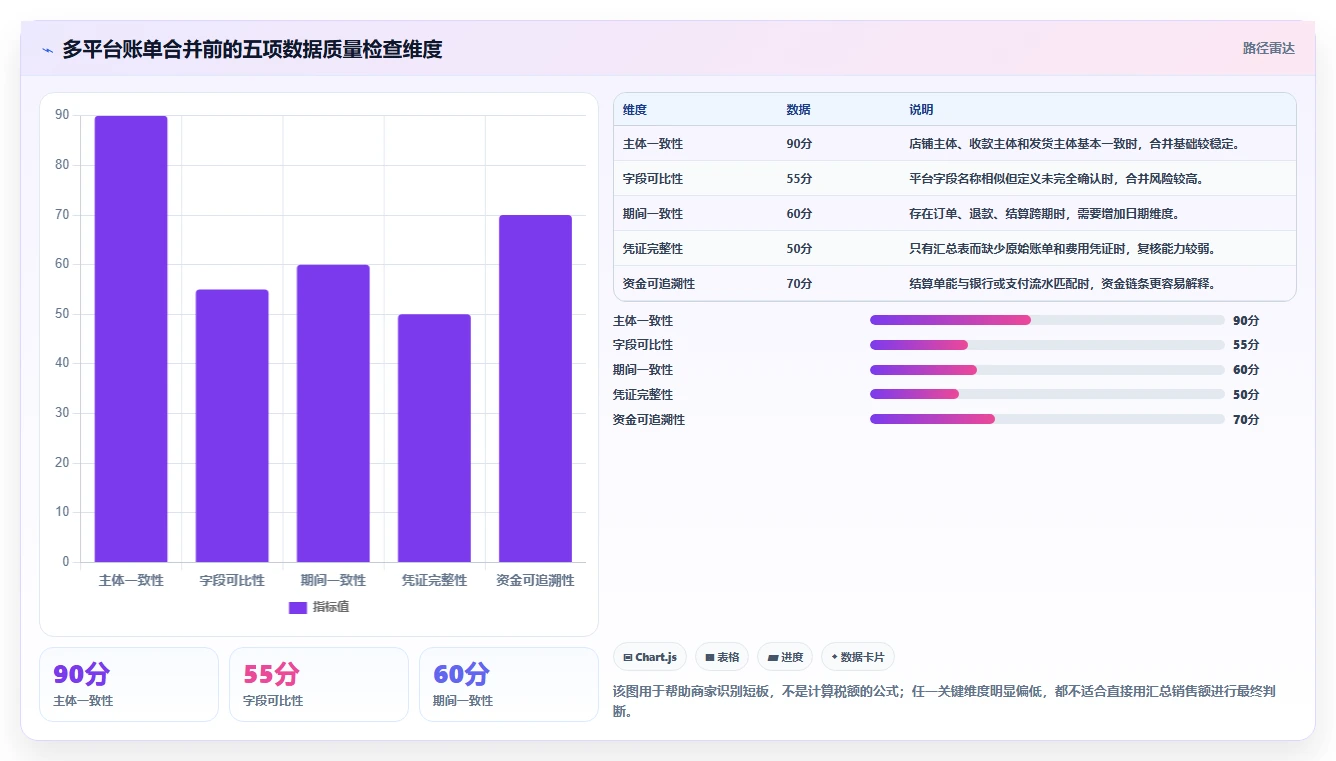Click the 期间一致性 bar in the chart
This screenshot has height=761, width=1336.
pyautogui.click(x=333, y=413)
